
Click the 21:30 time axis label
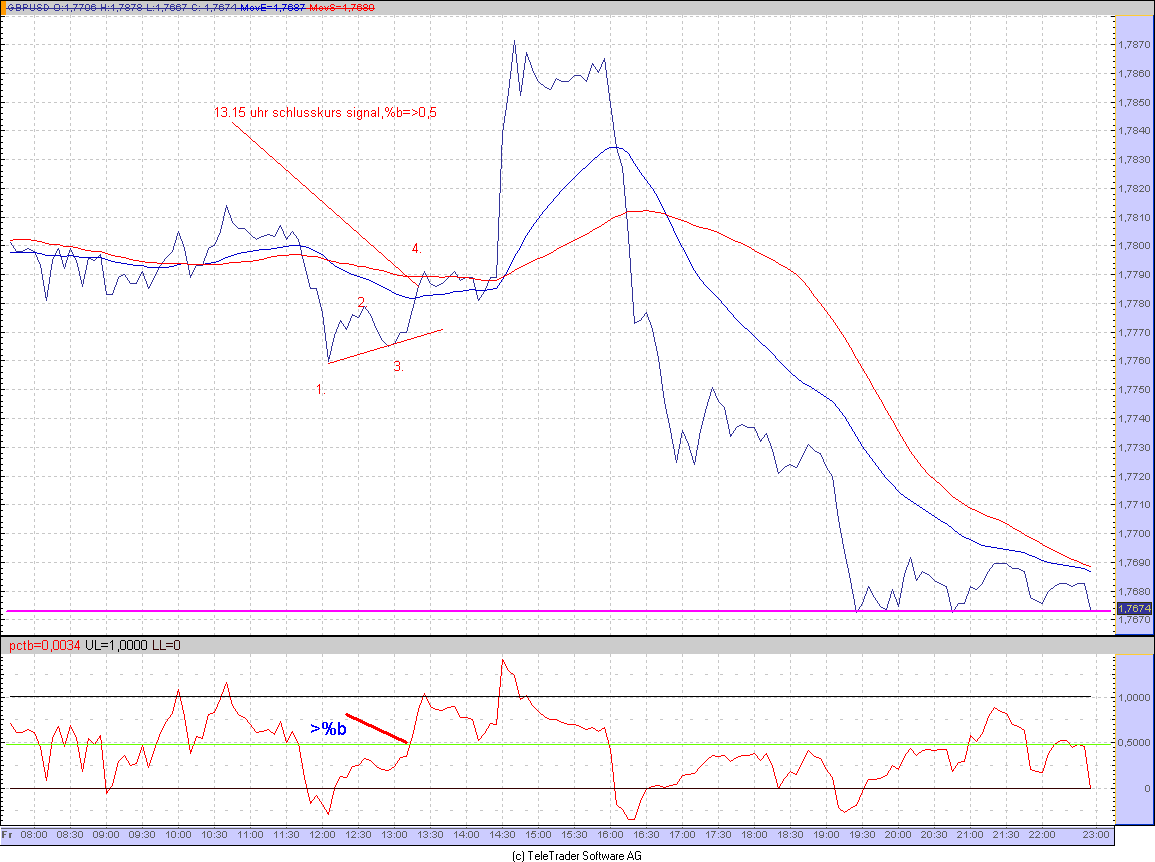click(1006, 835)
